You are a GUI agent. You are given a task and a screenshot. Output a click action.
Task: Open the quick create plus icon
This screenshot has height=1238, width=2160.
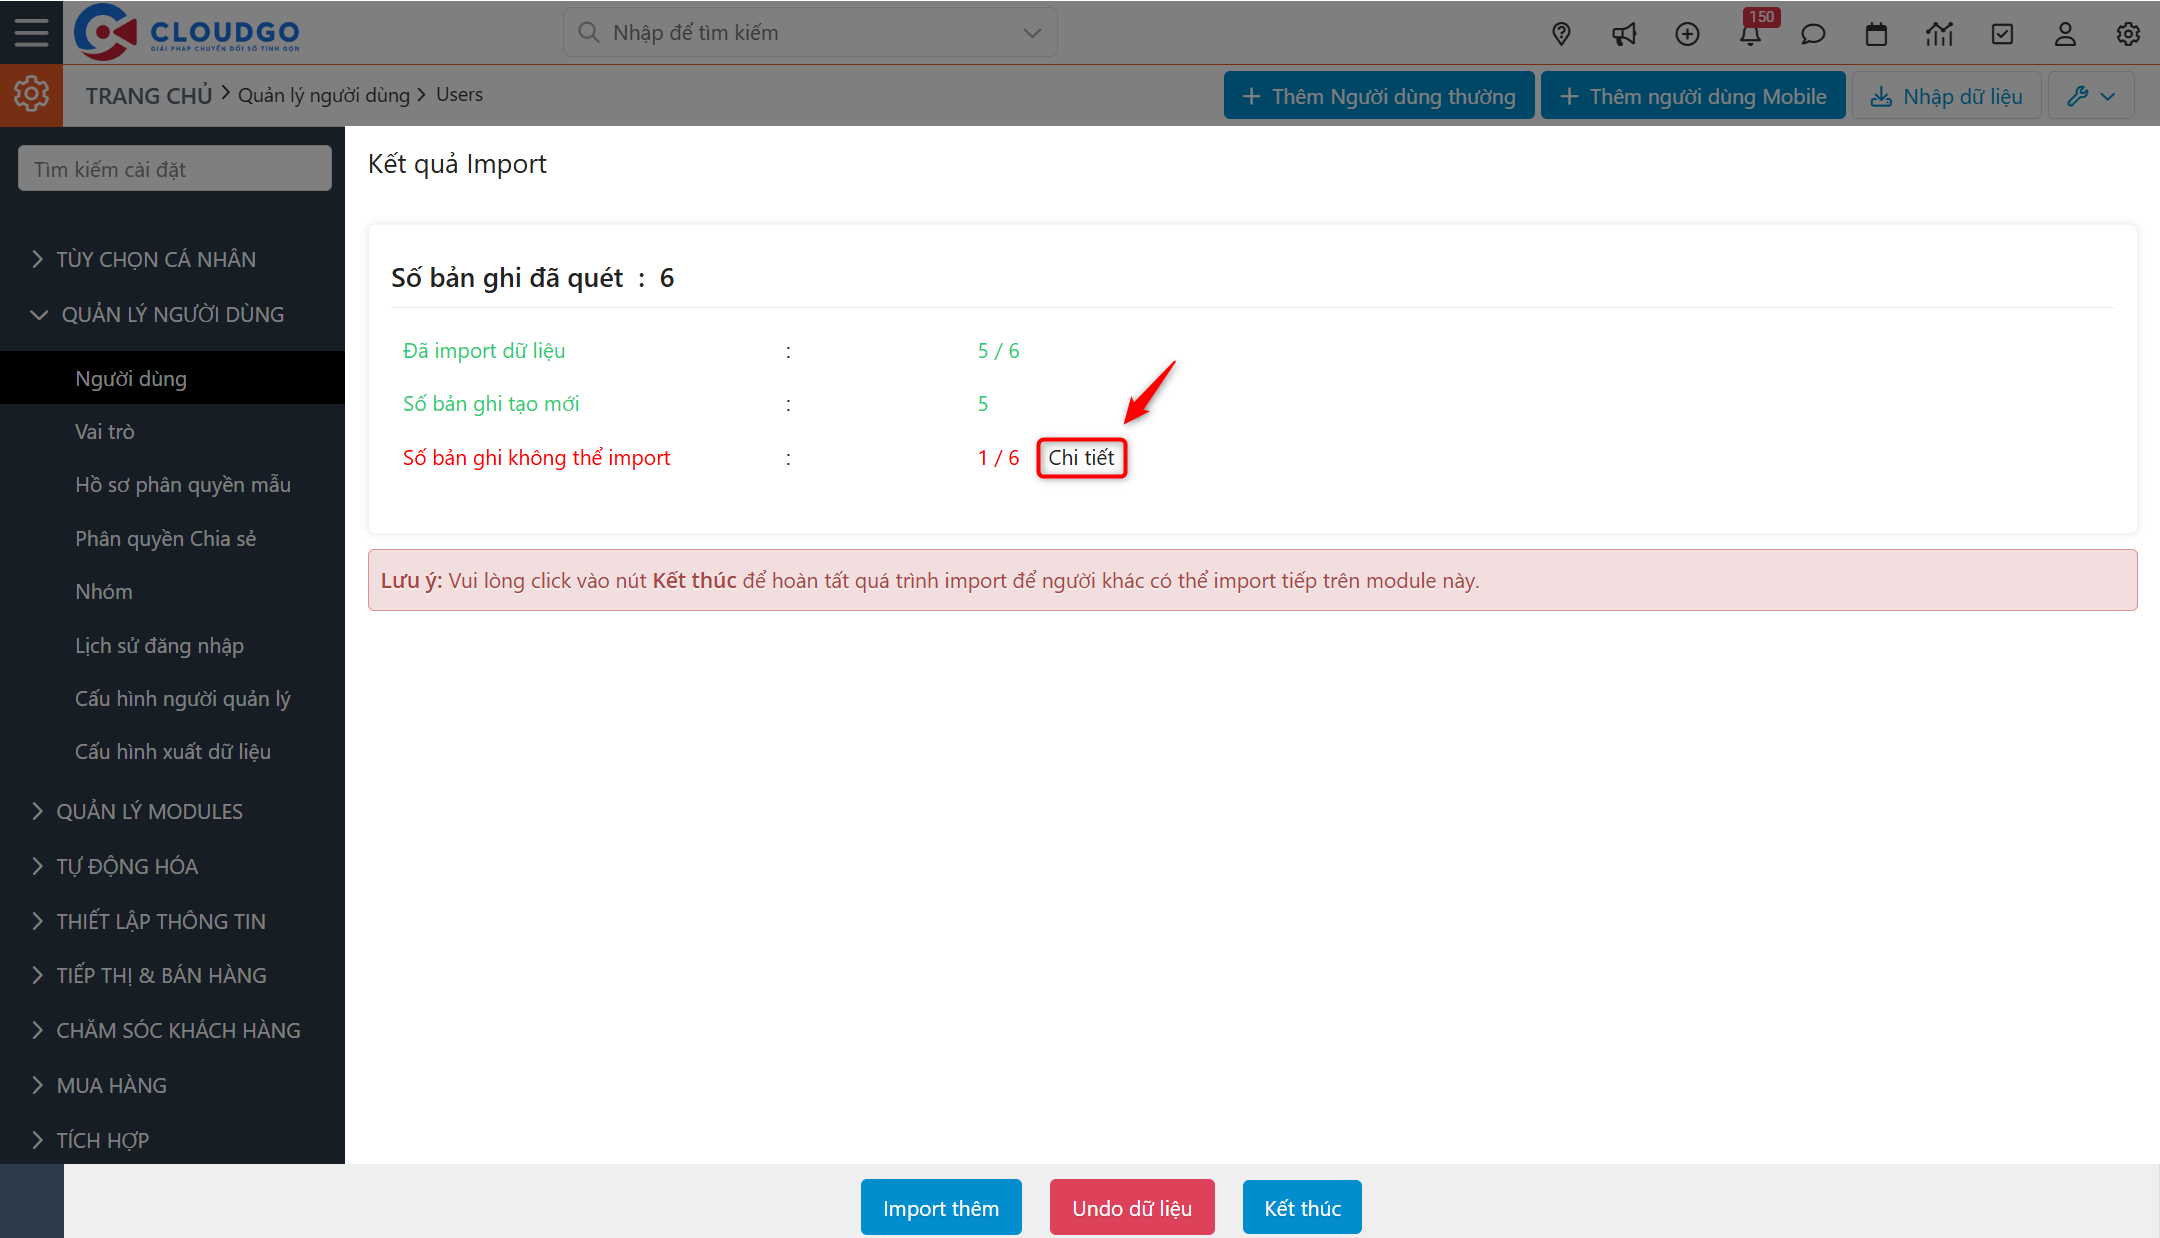pos(1687,34)
